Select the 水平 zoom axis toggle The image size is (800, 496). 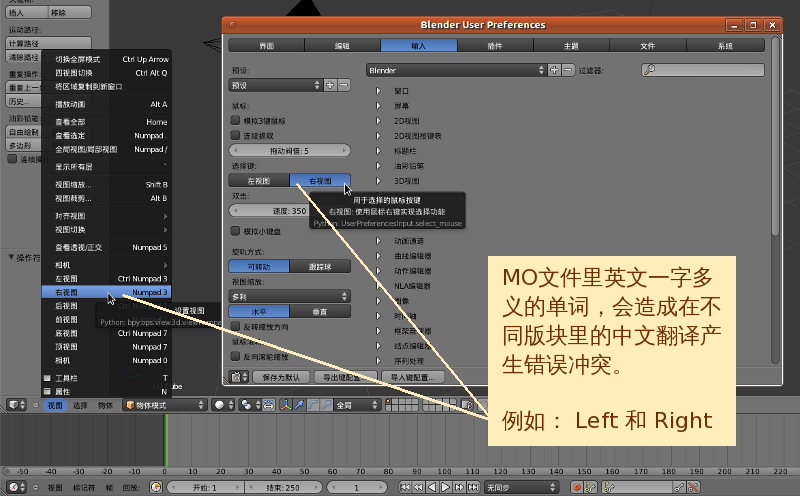259,311
